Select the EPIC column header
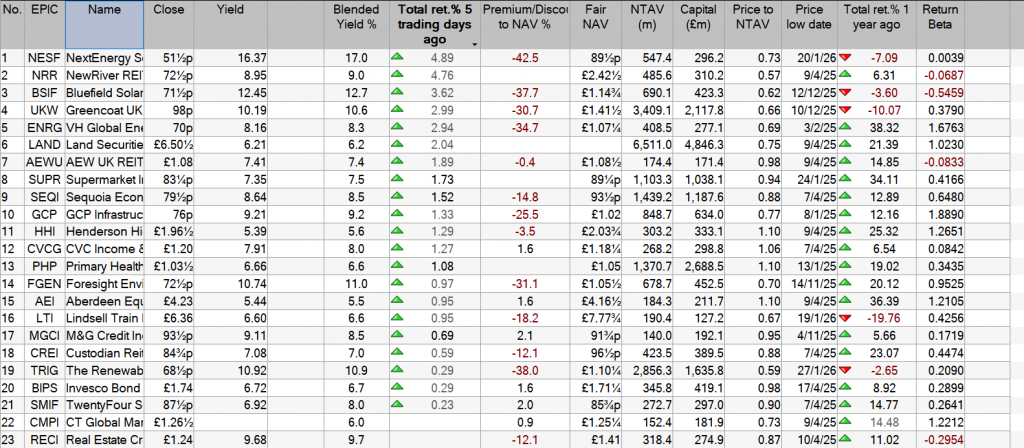The height and width of the screenshot is (448, 1024). (x=43, y=9)
